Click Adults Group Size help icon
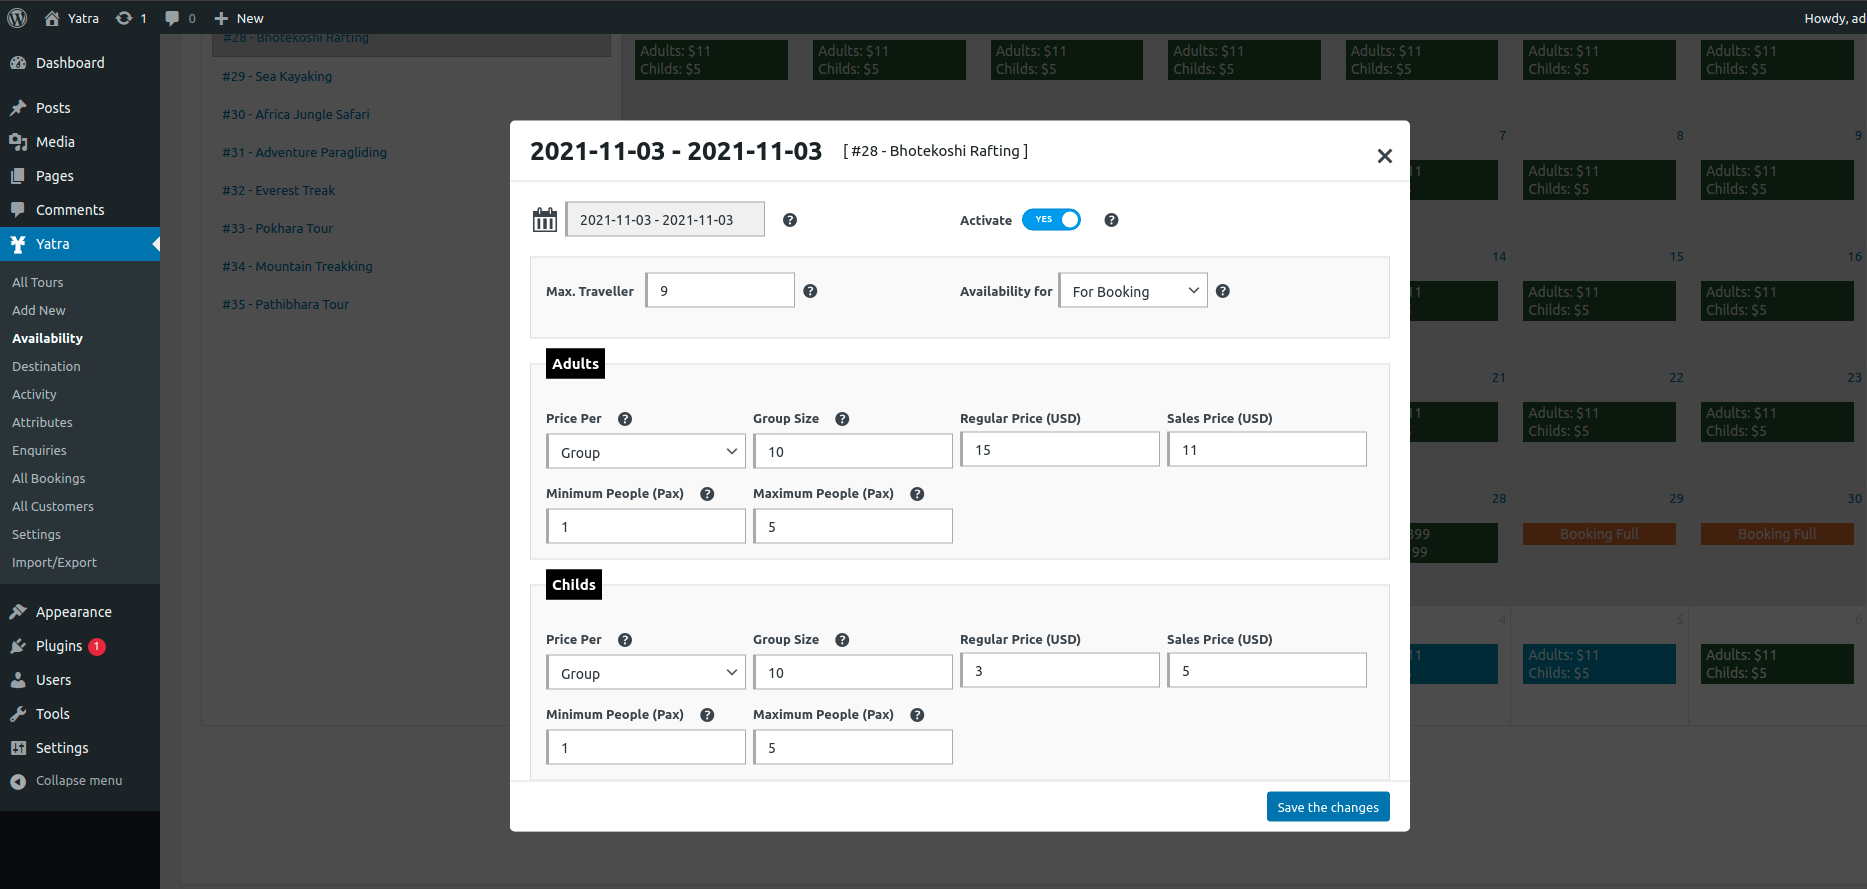Viewport: 1867px width, 889px height. 842,419
